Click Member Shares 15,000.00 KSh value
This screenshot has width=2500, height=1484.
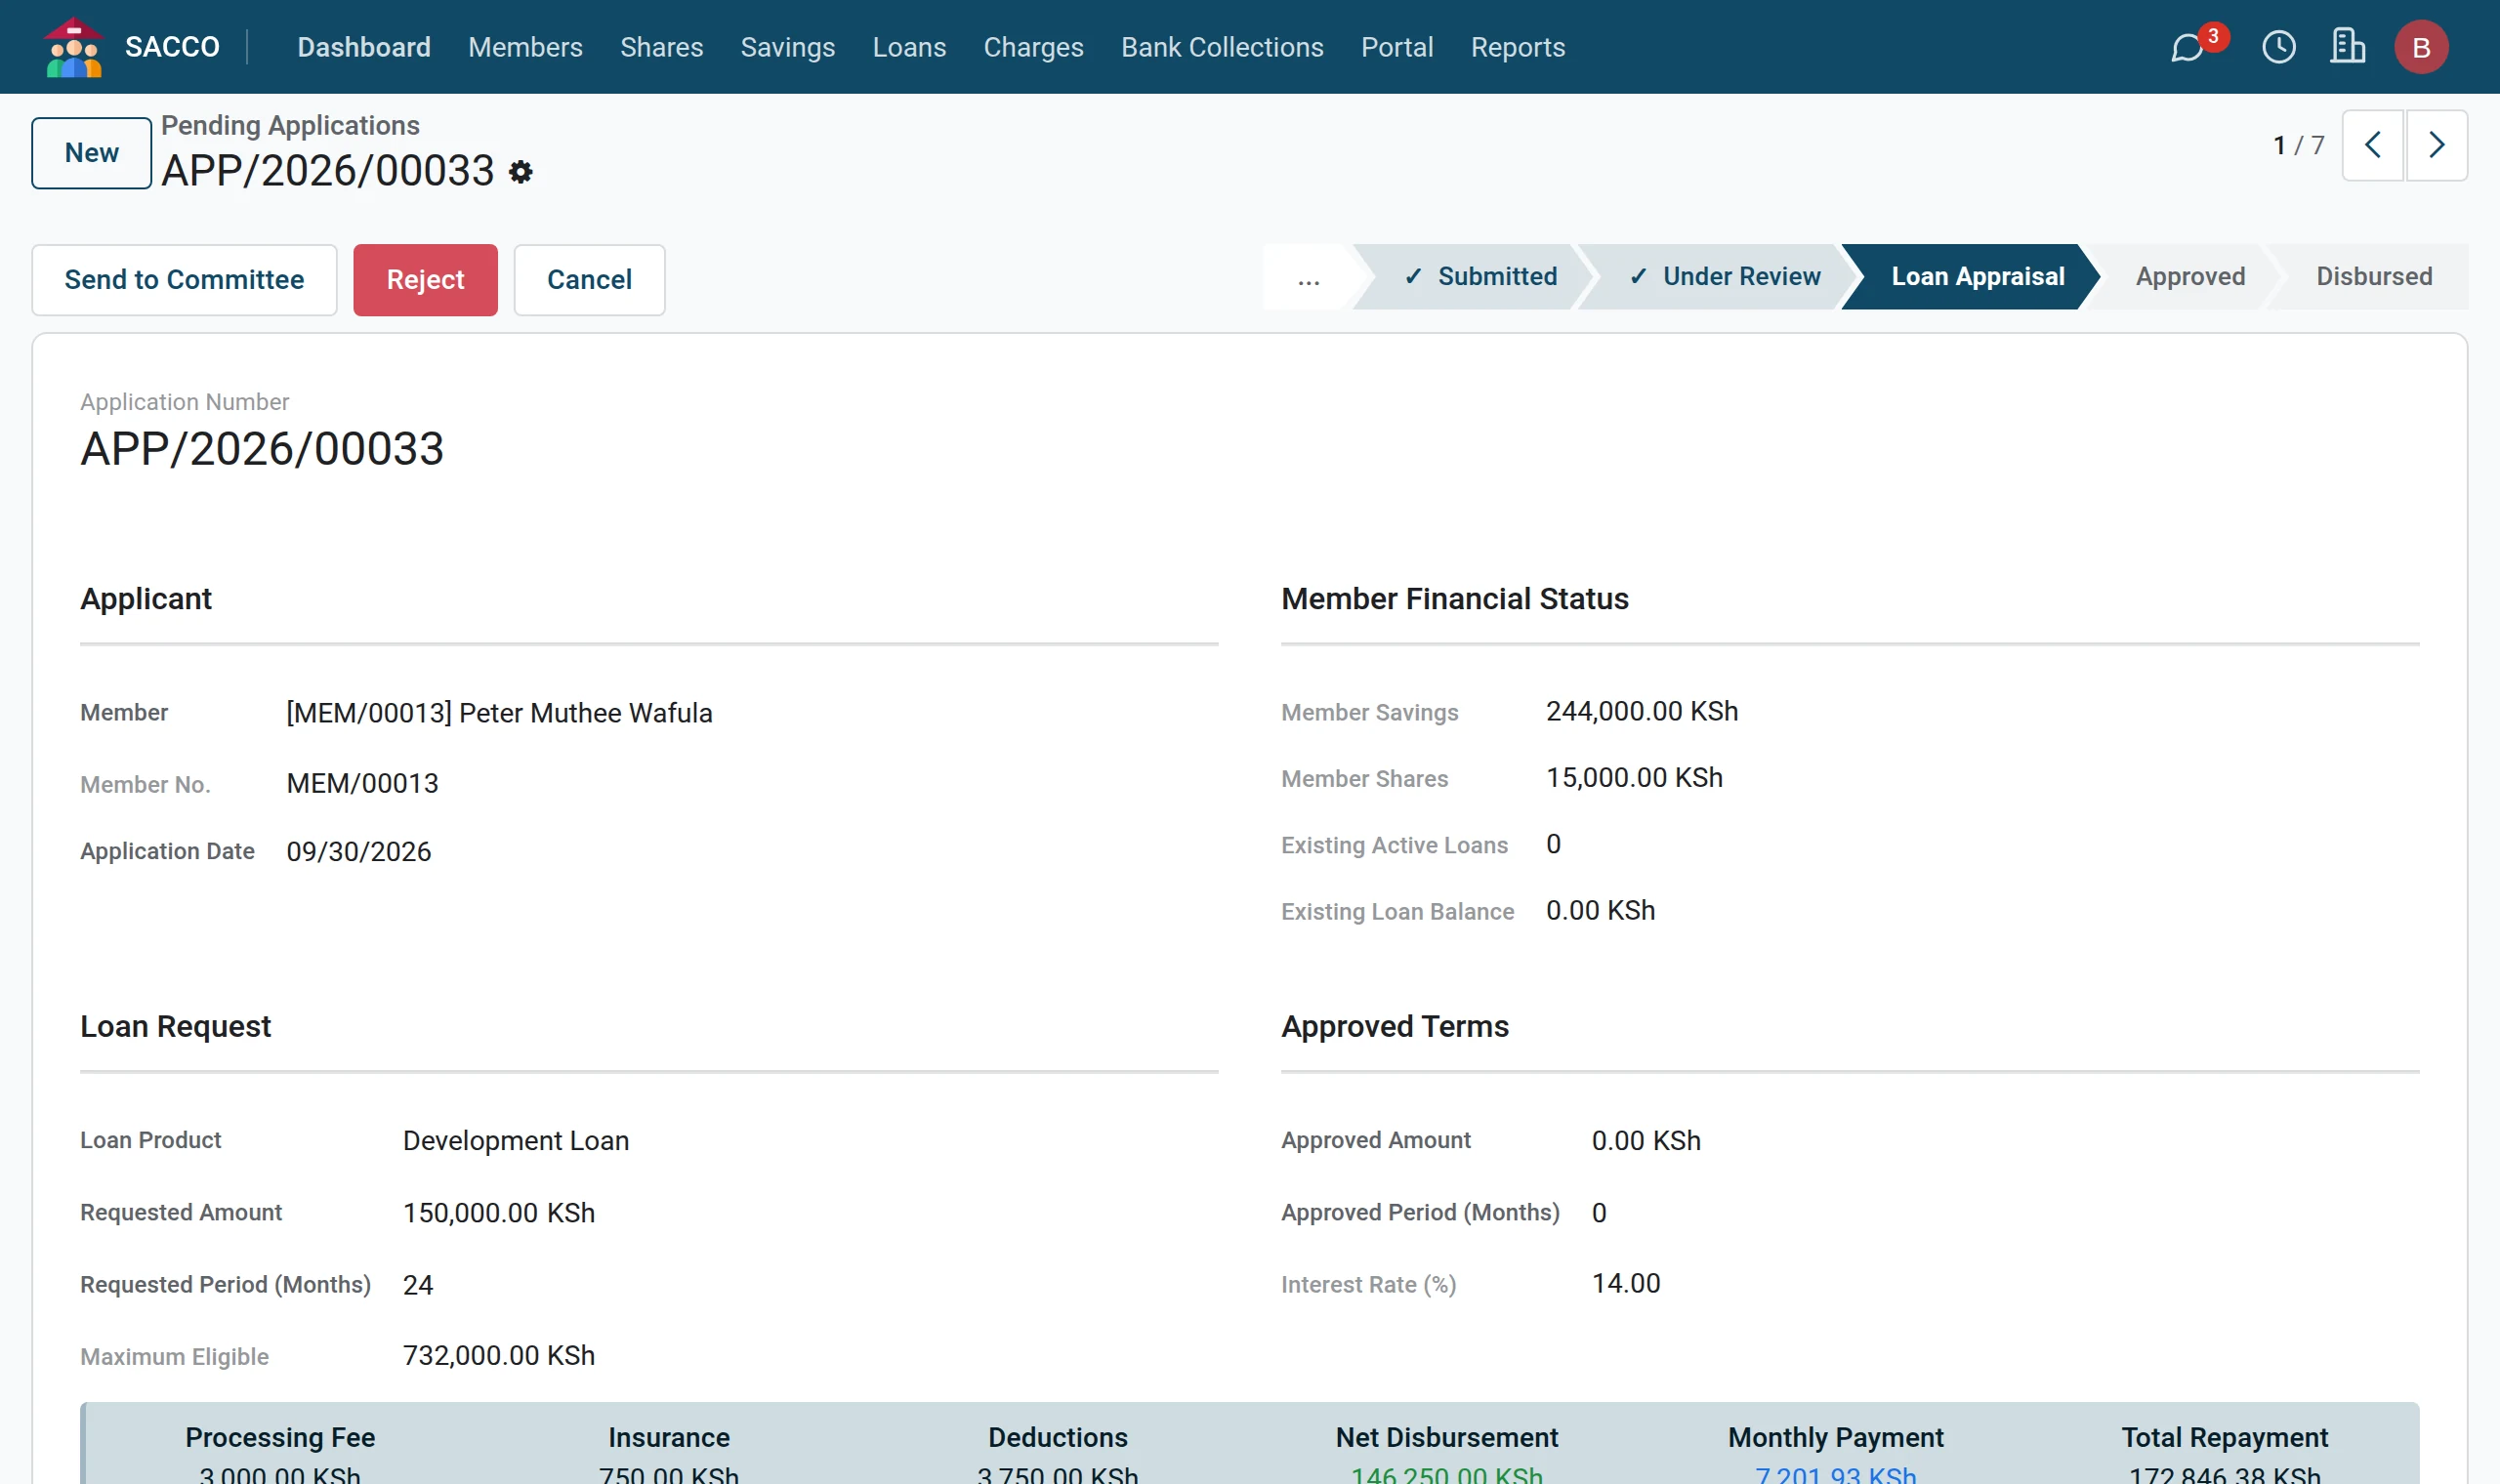1634,778
